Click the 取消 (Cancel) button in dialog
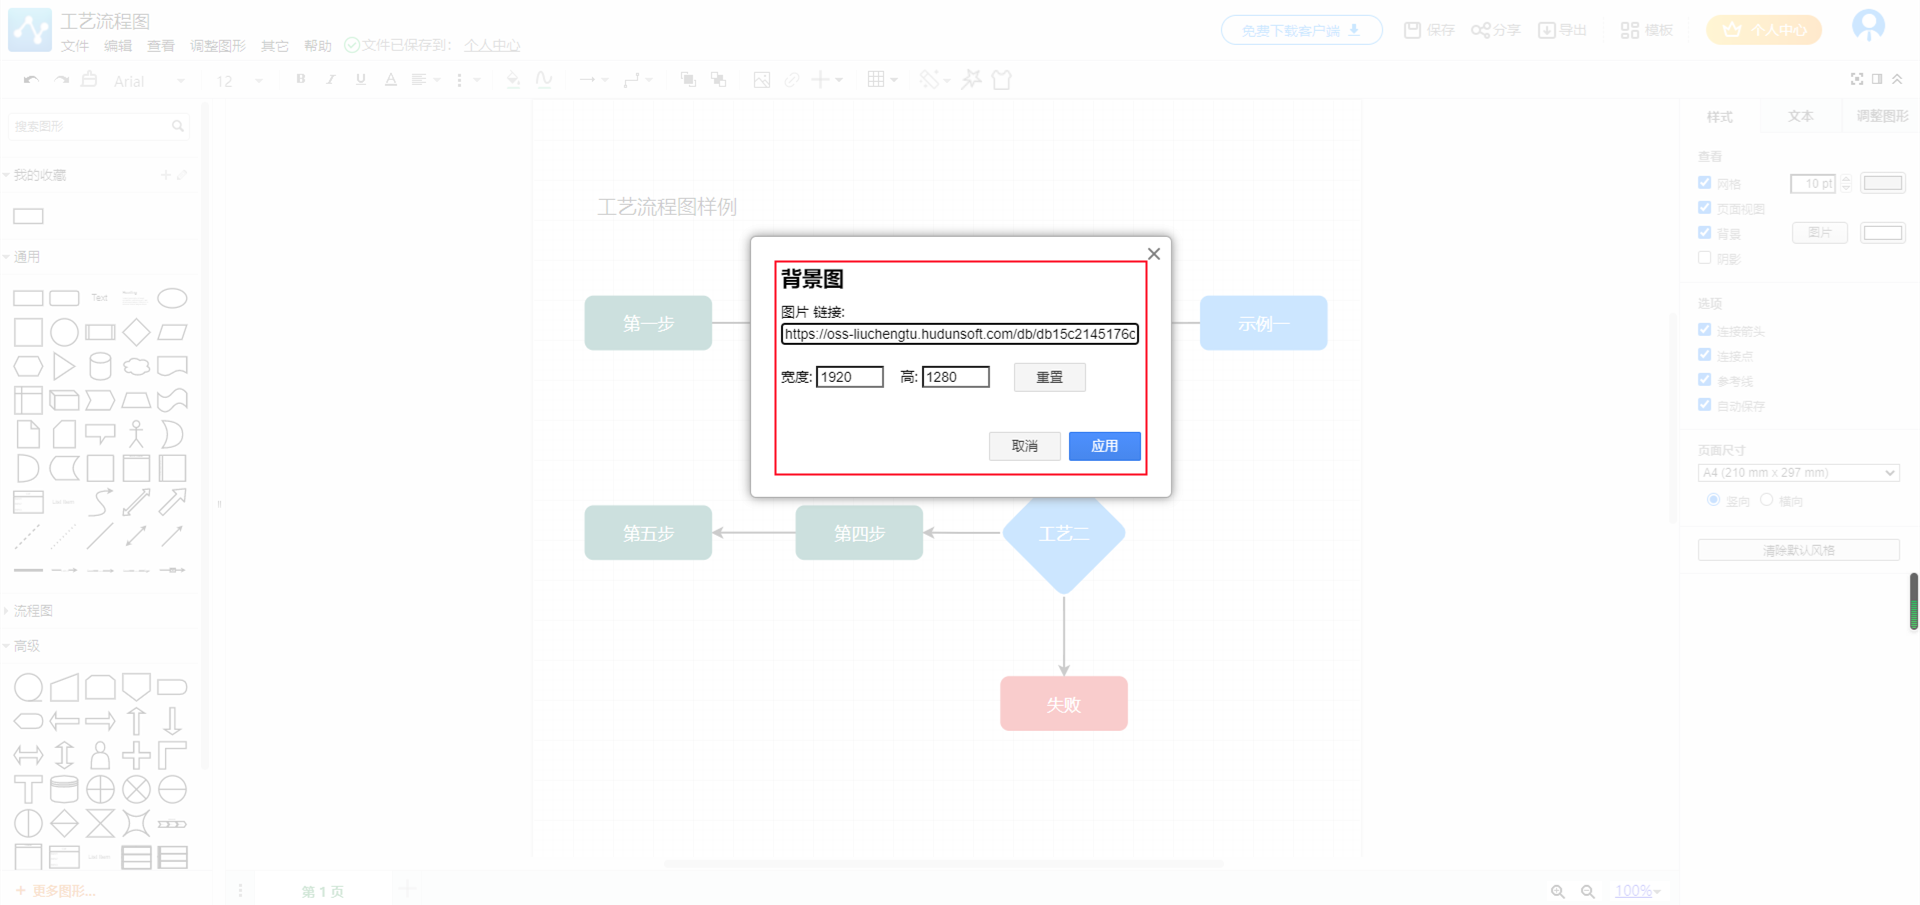This screenshot has height=905, width=1920. pyautogui.click(x=1024, y=446)
